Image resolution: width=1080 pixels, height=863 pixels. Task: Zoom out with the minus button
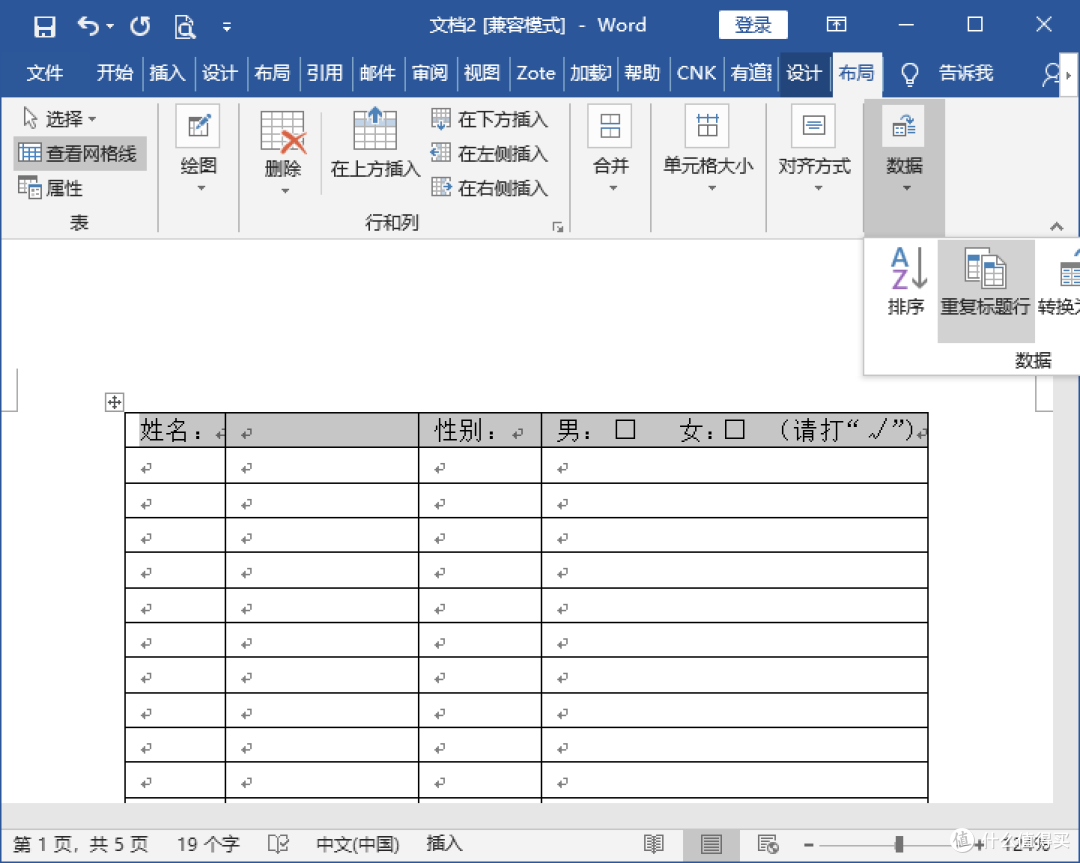(x=809, y=844)
